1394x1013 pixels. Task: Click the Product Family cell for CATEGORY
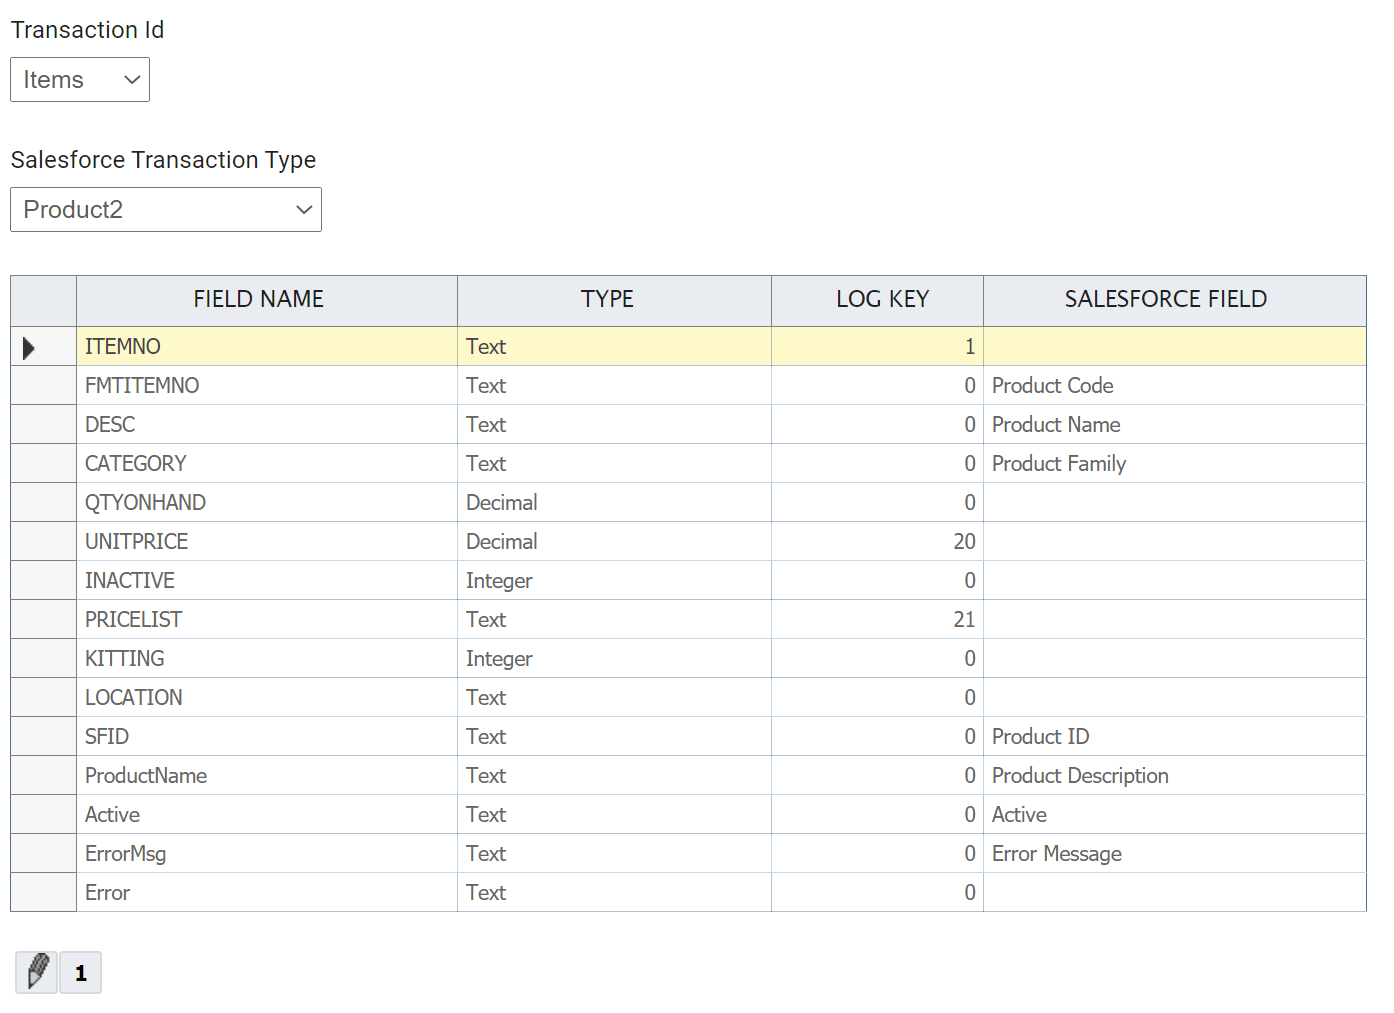coord(1173,464)
